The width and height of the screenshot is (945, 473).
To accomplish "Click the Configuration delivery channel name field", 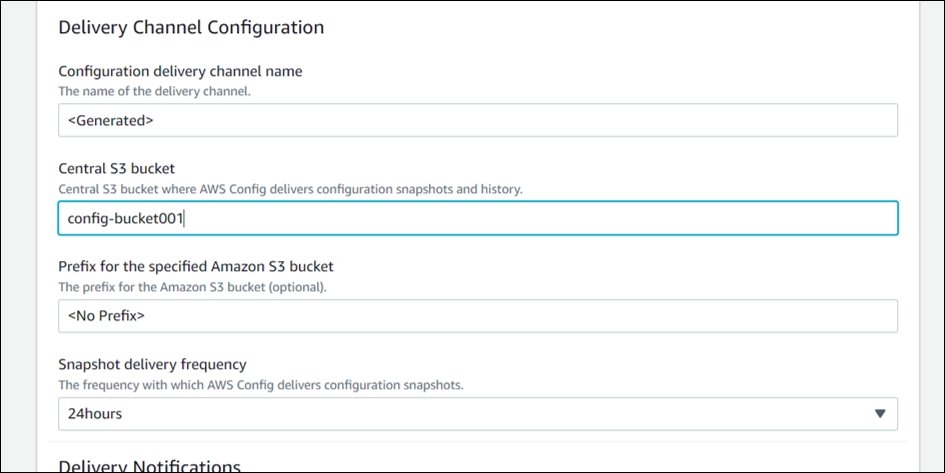I will pos(477,120).
